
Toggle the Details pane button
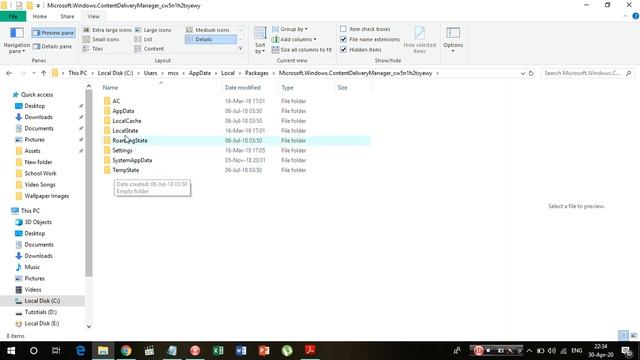53,47
